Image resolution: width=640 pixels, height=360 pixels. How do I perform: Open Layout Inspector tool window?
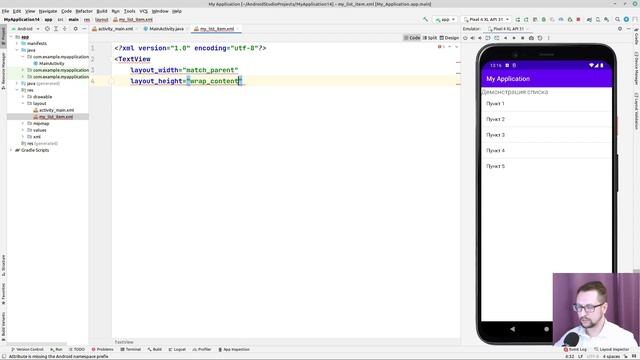[x=611, y=349]
